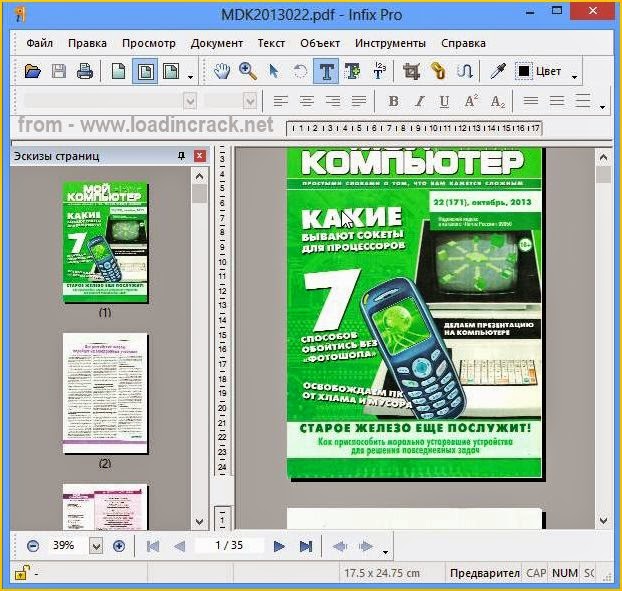
Task: Open the Инструменты menu
Action: tap(390, 43)
